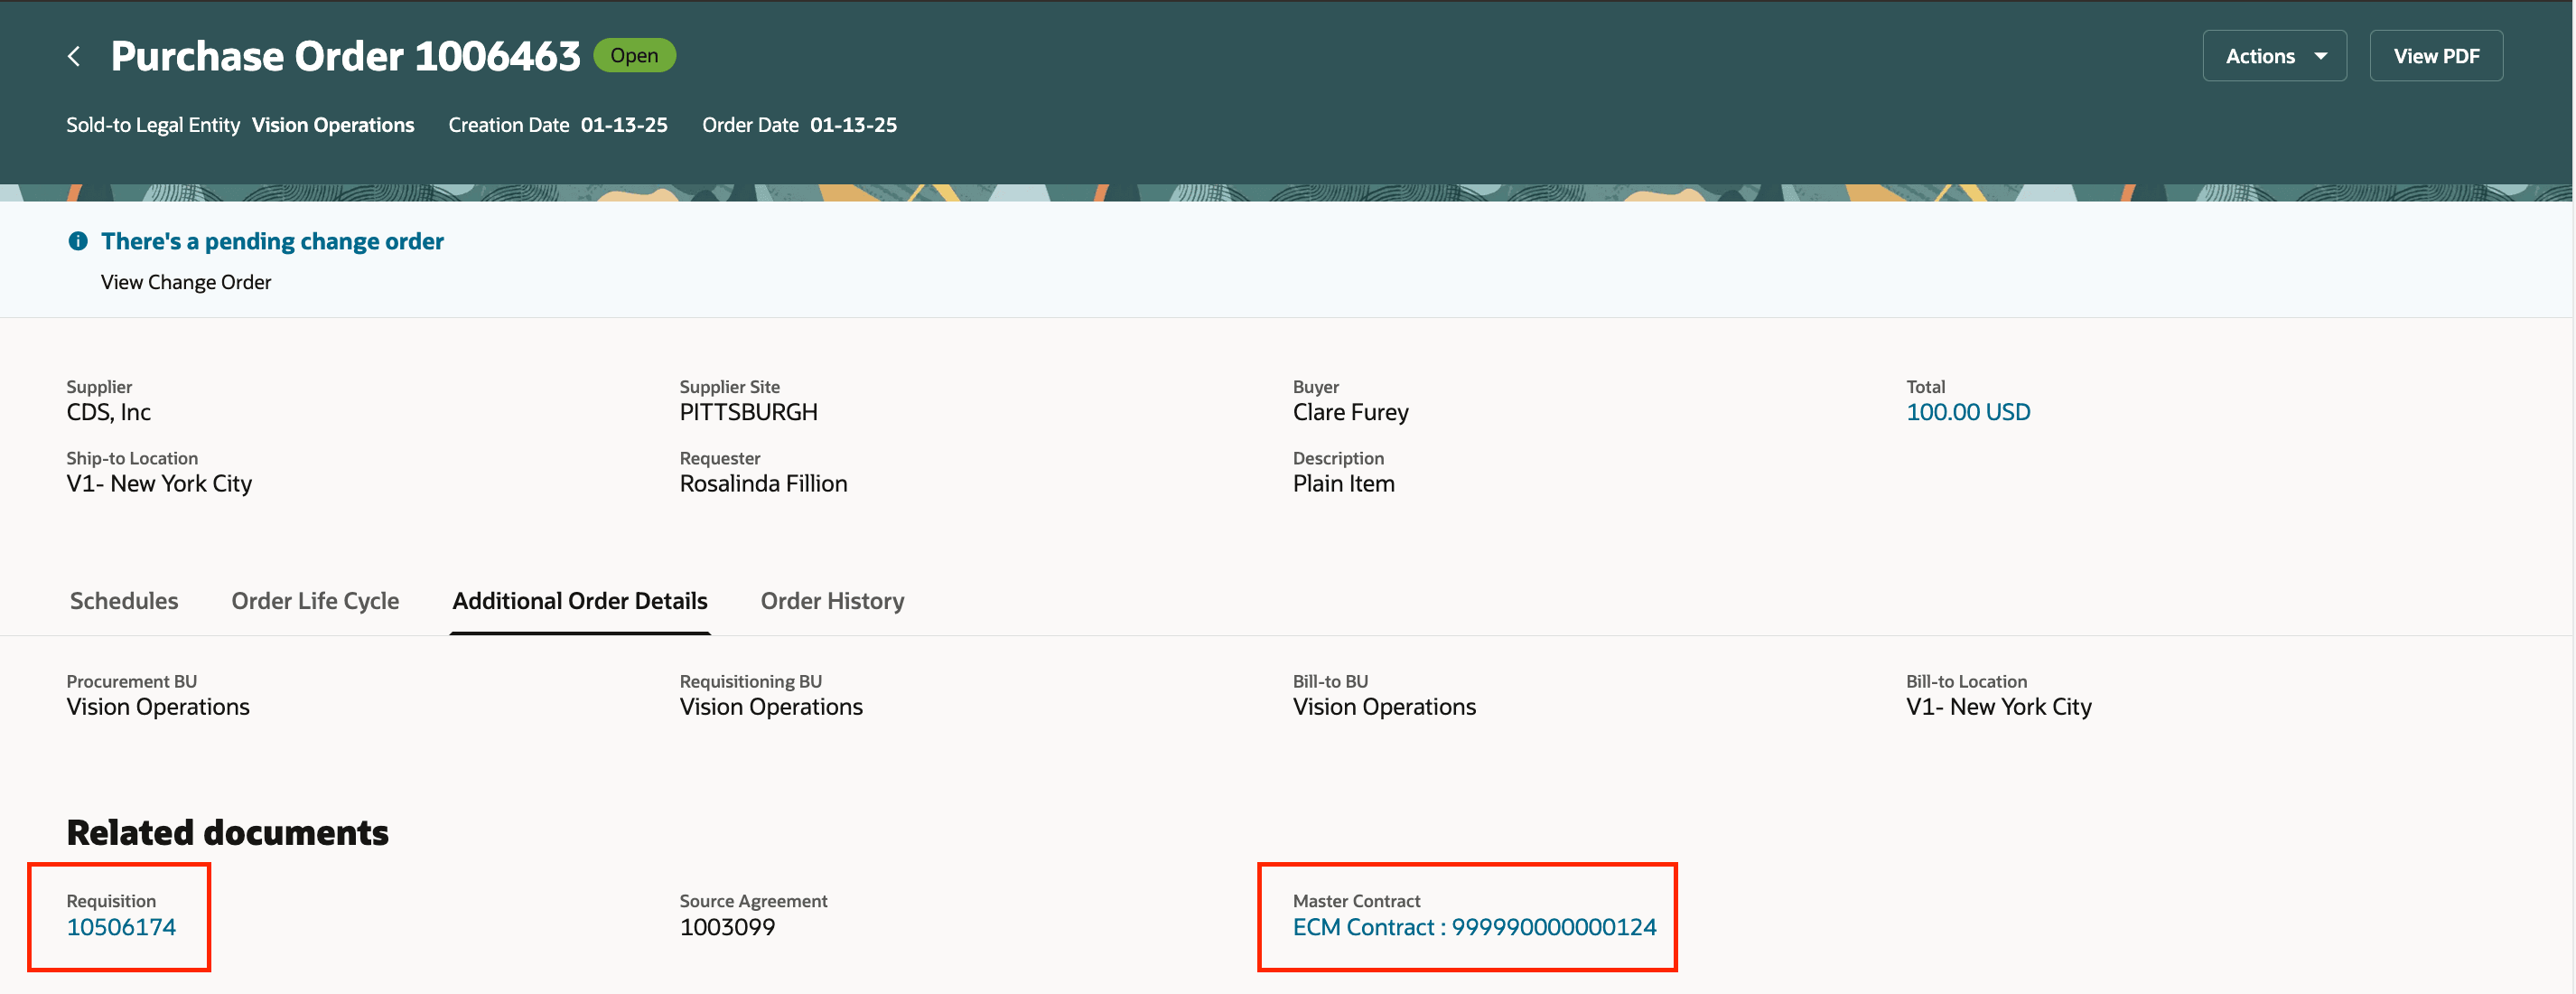
Task: Click buyer name Clare Furey
Action: [x=1350, y=412]
